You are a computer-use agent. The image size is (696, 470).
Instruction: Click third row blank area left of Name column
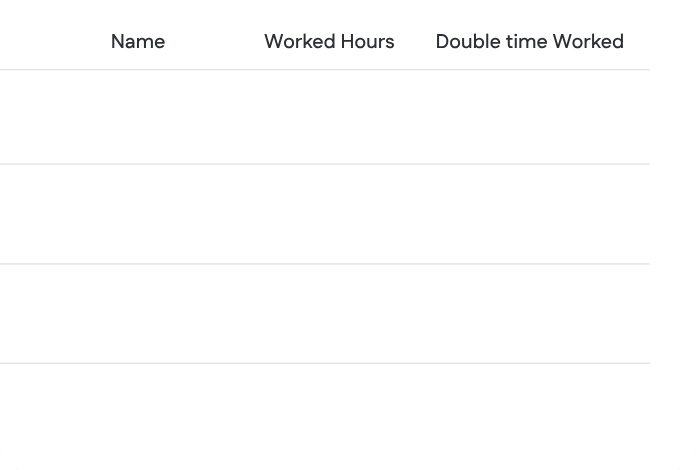[40, 313]
